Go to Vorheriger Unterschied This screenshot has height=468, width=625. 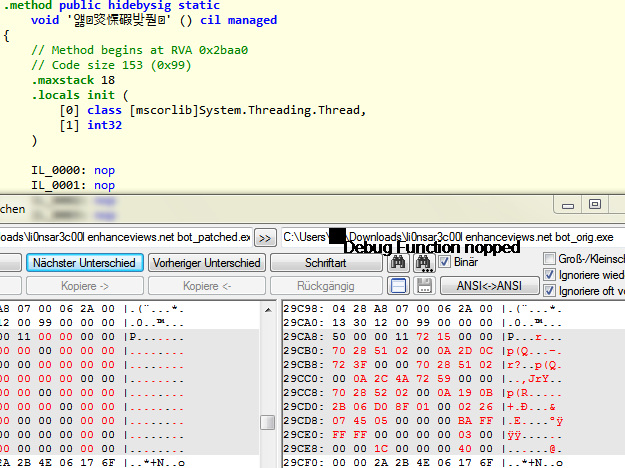point(207,263)
